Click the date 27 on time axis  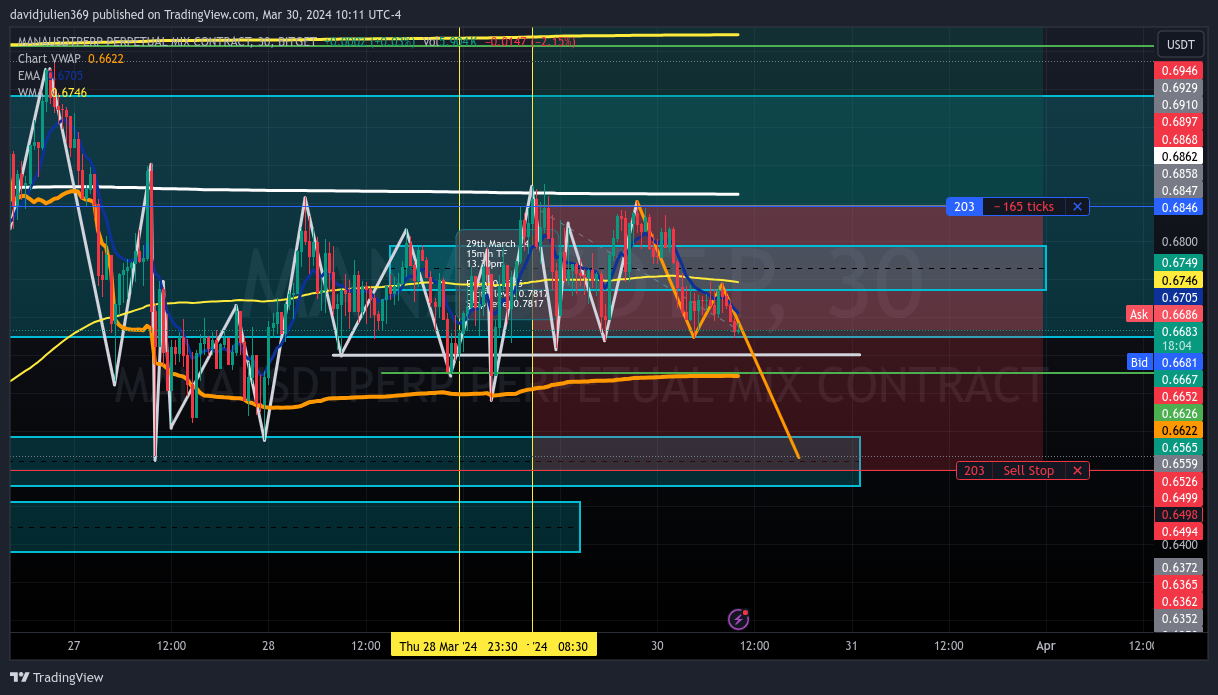click(x=74, y=646)
